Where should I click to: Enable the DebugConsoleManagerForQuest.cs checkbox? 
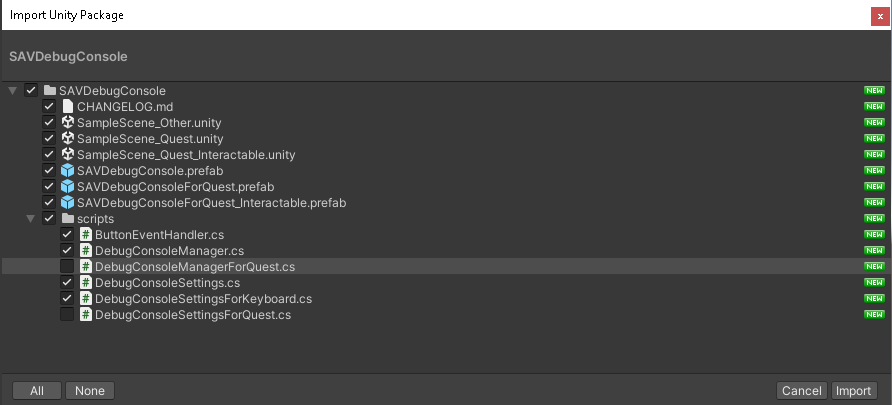click(67, 266)
